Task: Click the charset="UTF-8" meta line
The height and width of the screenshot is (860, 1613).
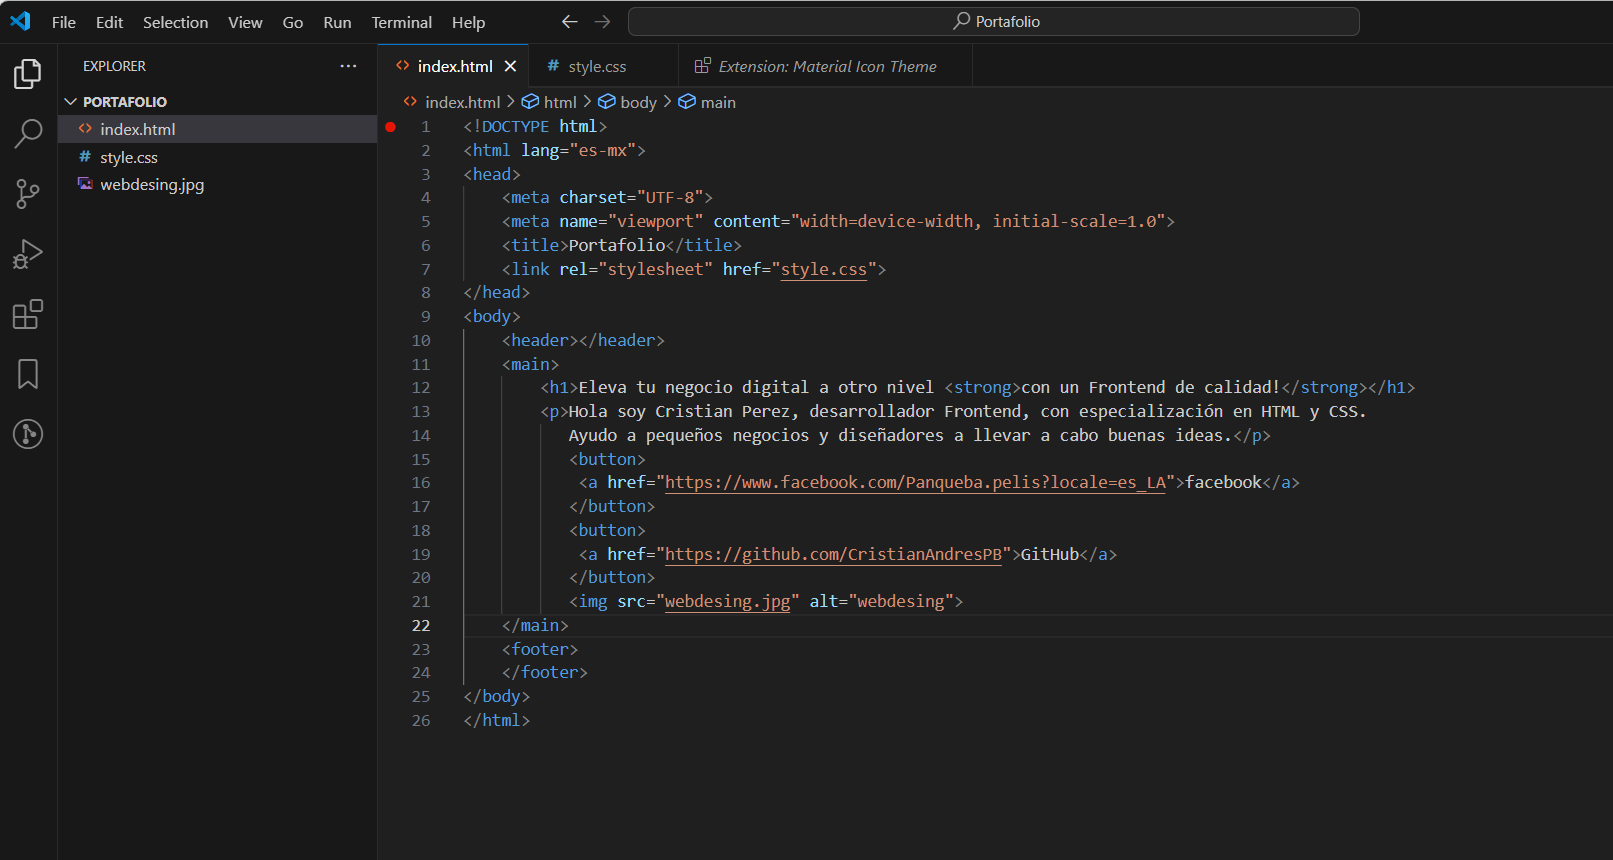Action: 607,197
